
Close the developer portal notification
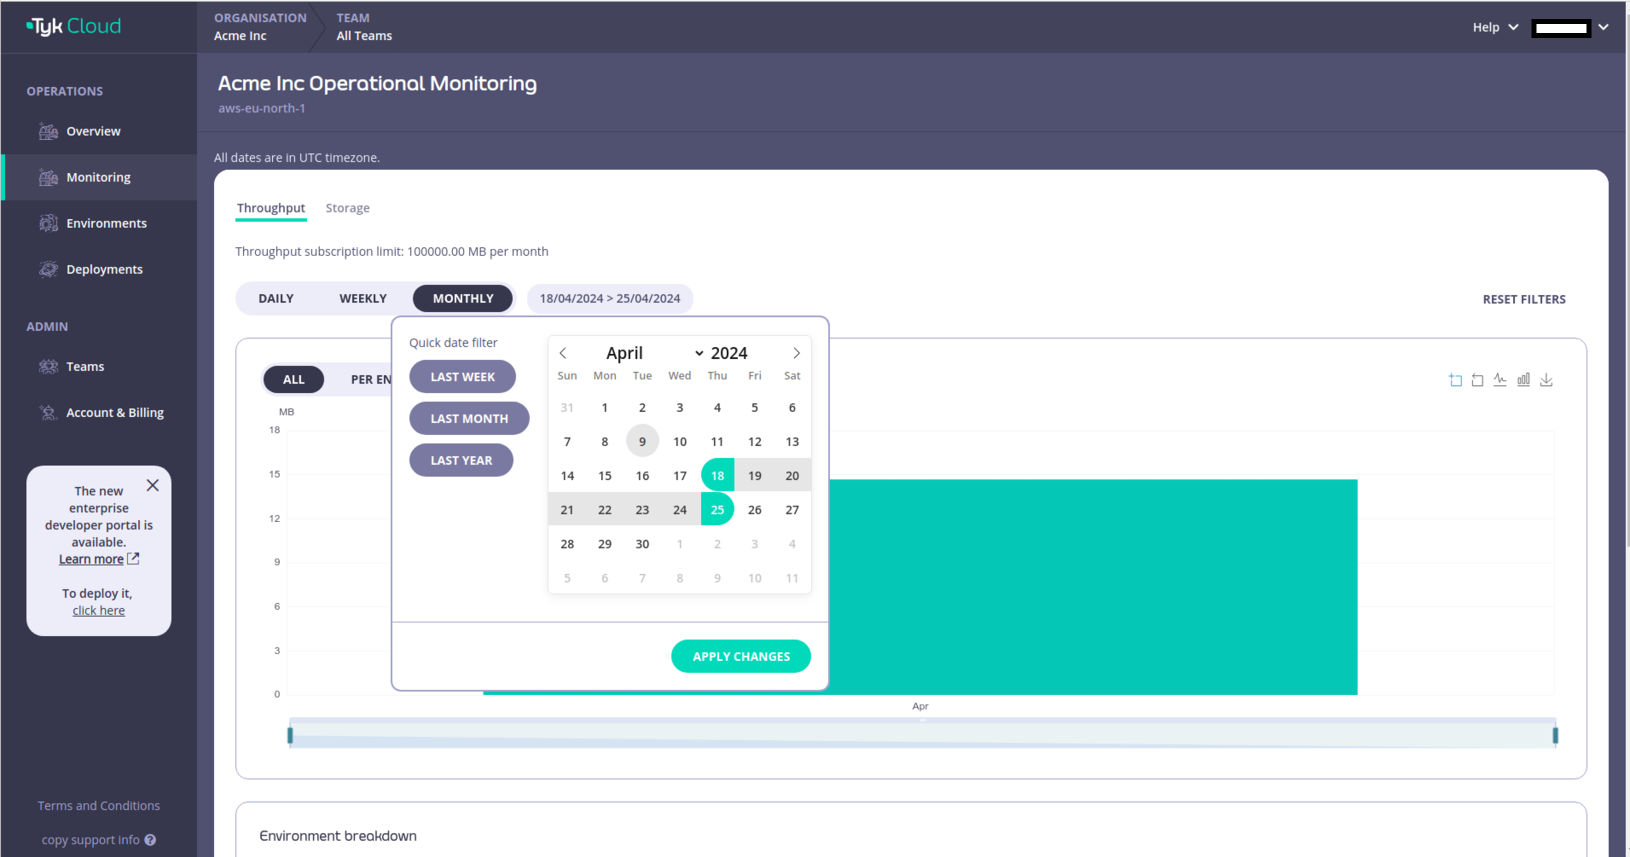tap(152, 485)
